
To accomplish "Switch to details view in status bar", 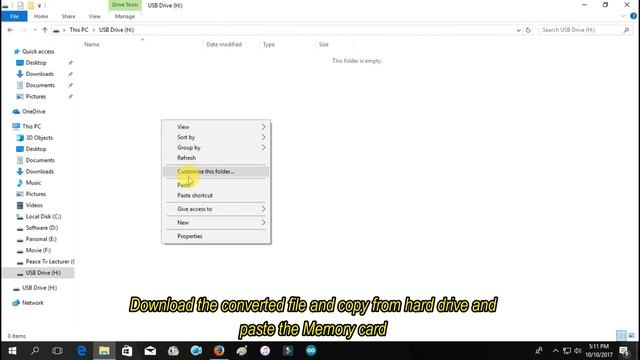I will (621, 336).
